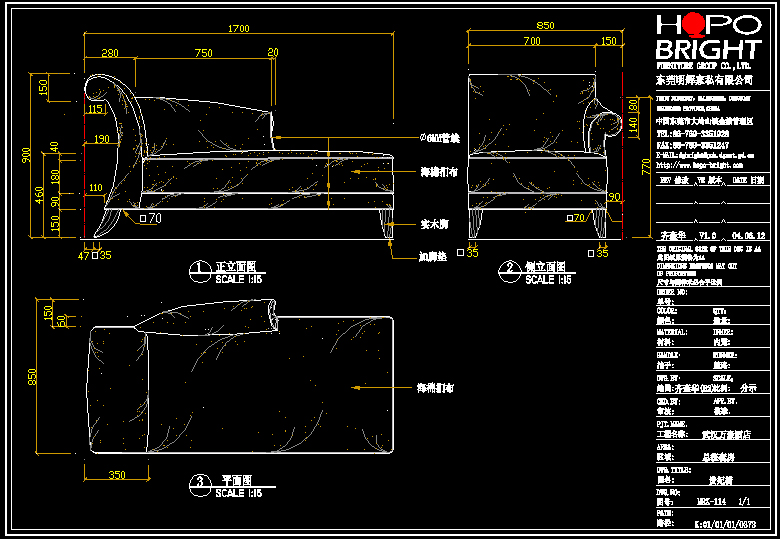780x539 pixels.
Task: Click the 110 dimension text
Action: tap(96, 187)
